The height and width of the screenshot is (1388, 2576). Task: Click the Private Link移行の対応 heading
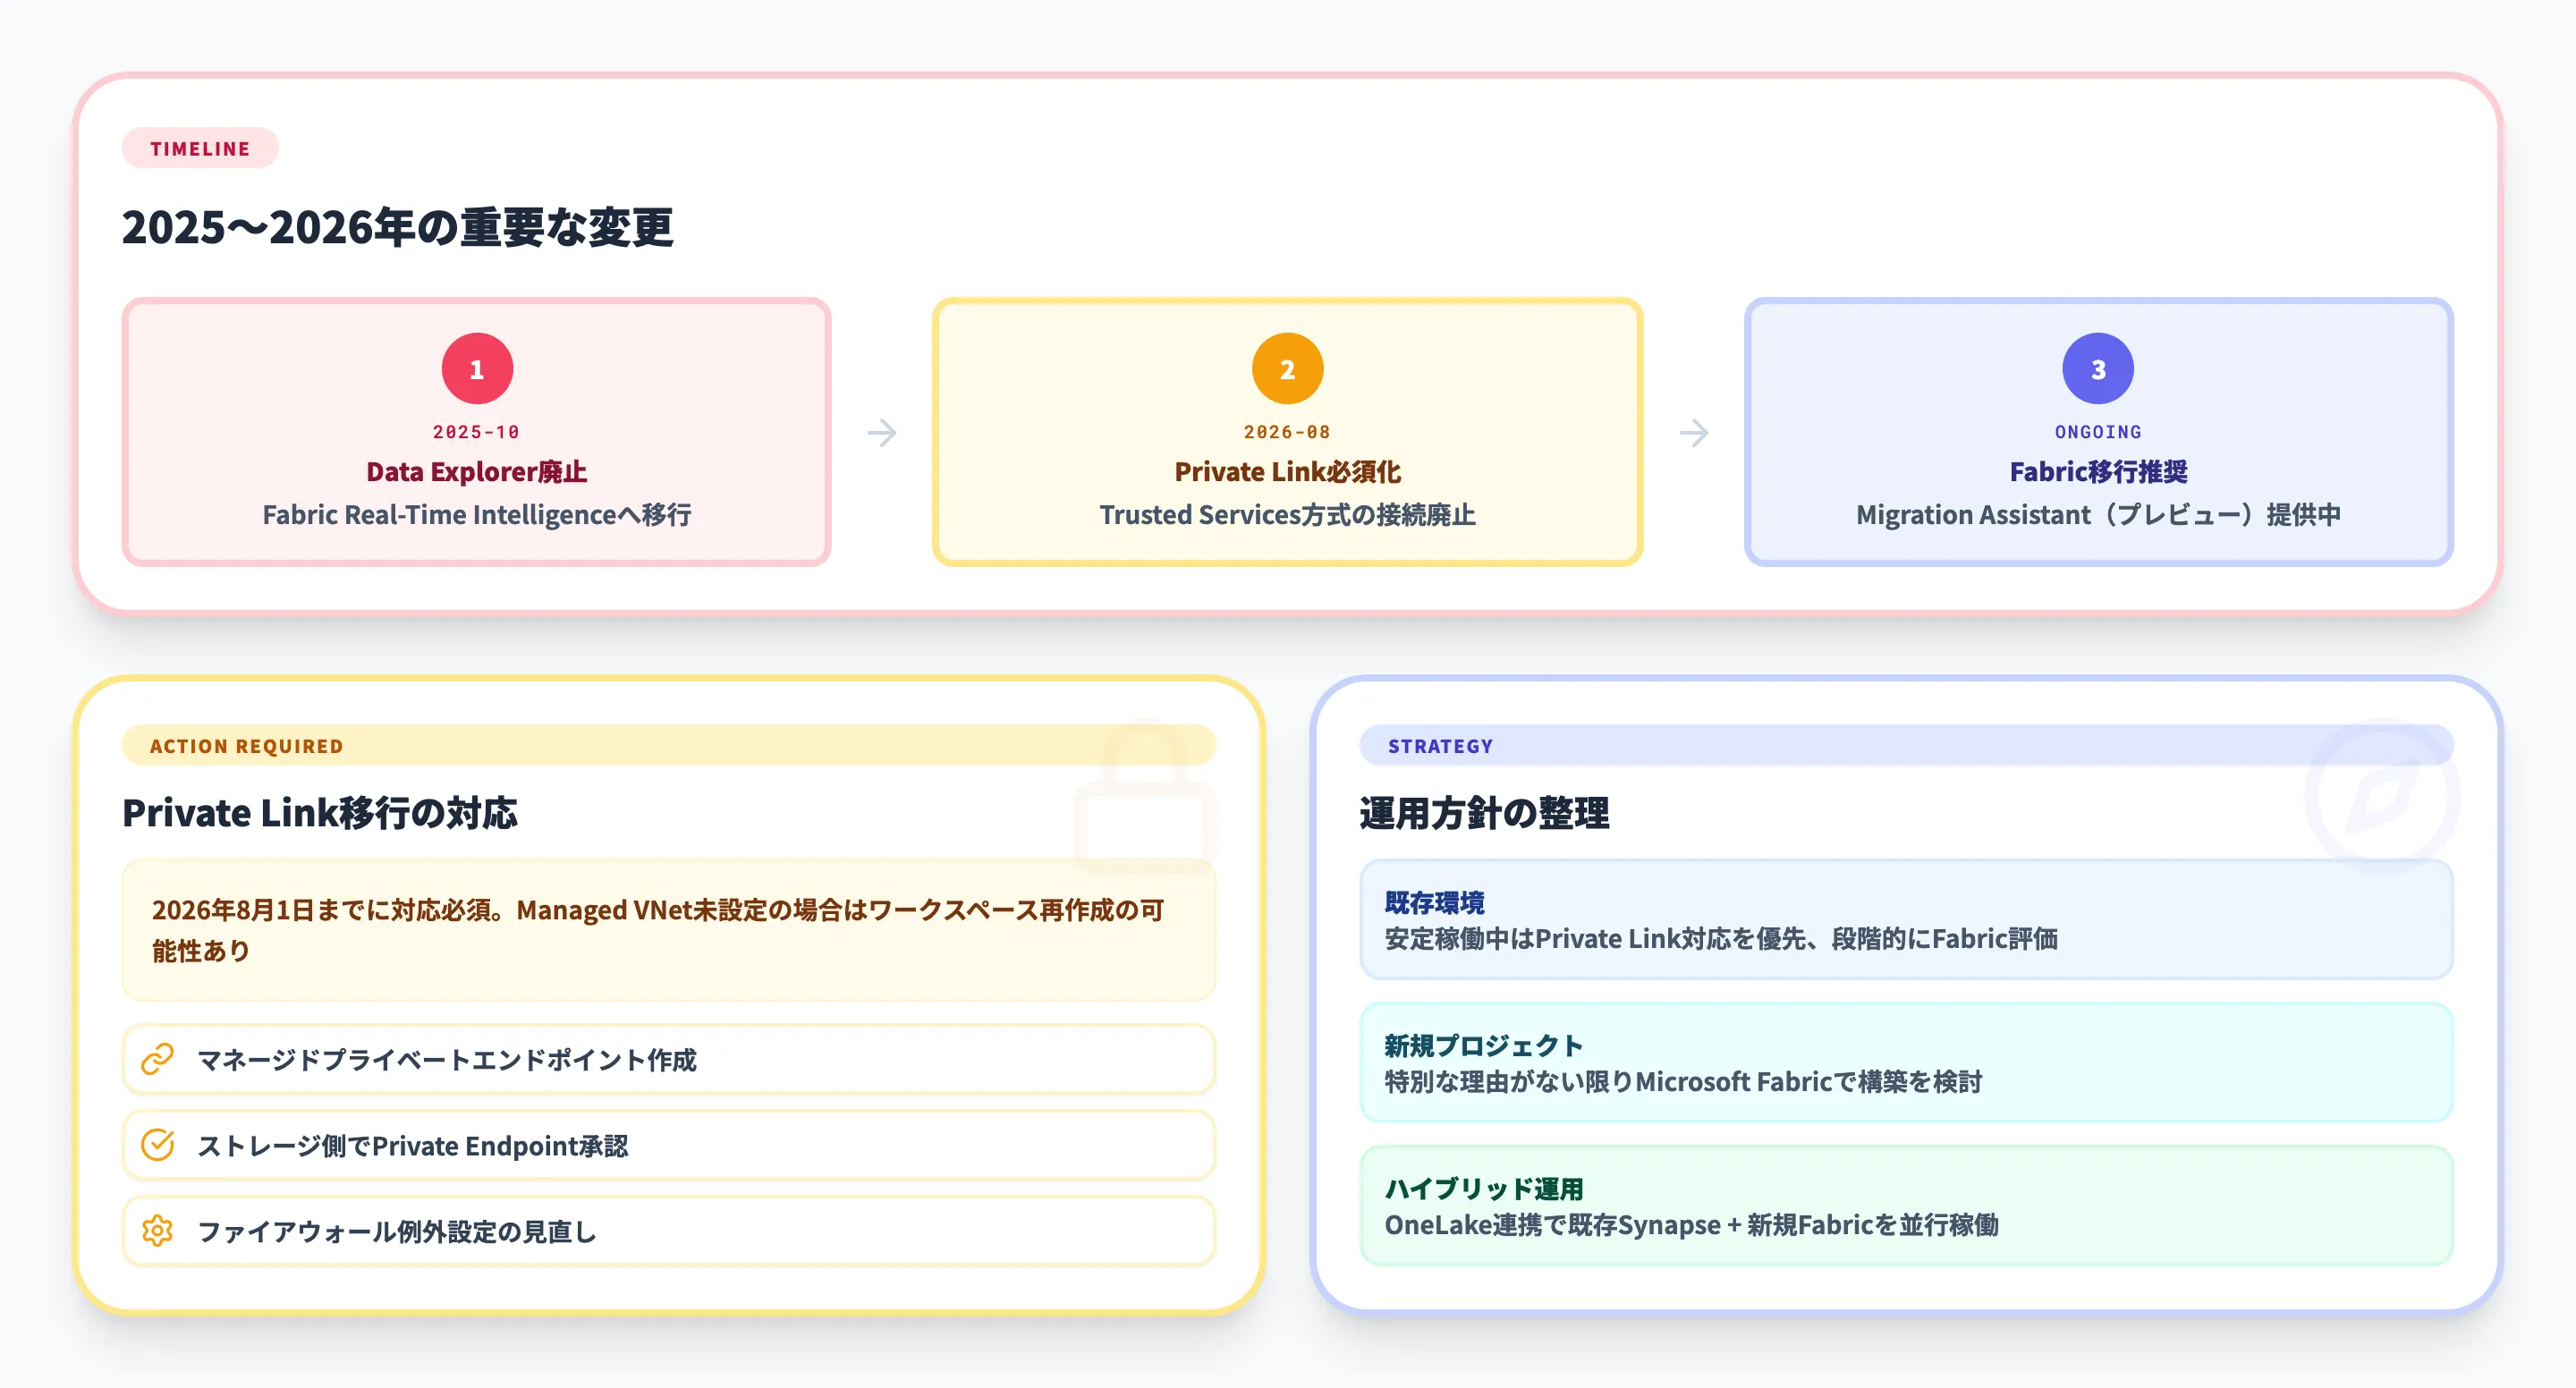point(320,813)
